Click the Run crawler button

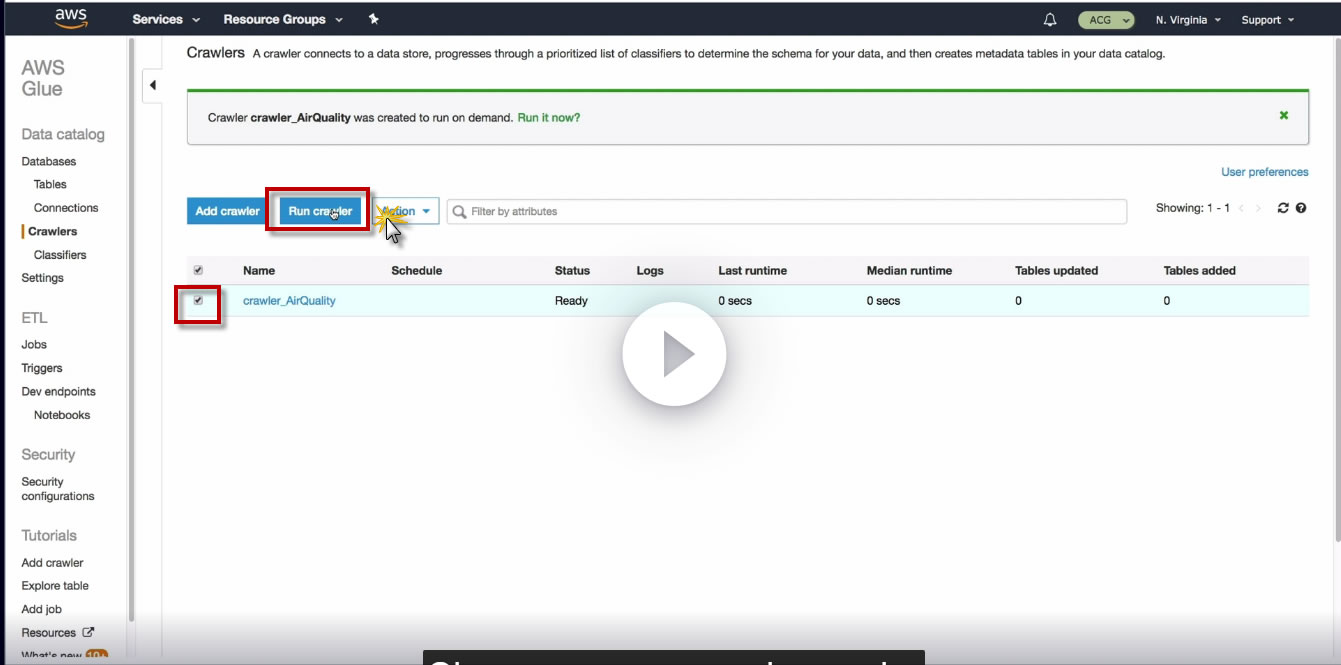[x=320, y=211]
